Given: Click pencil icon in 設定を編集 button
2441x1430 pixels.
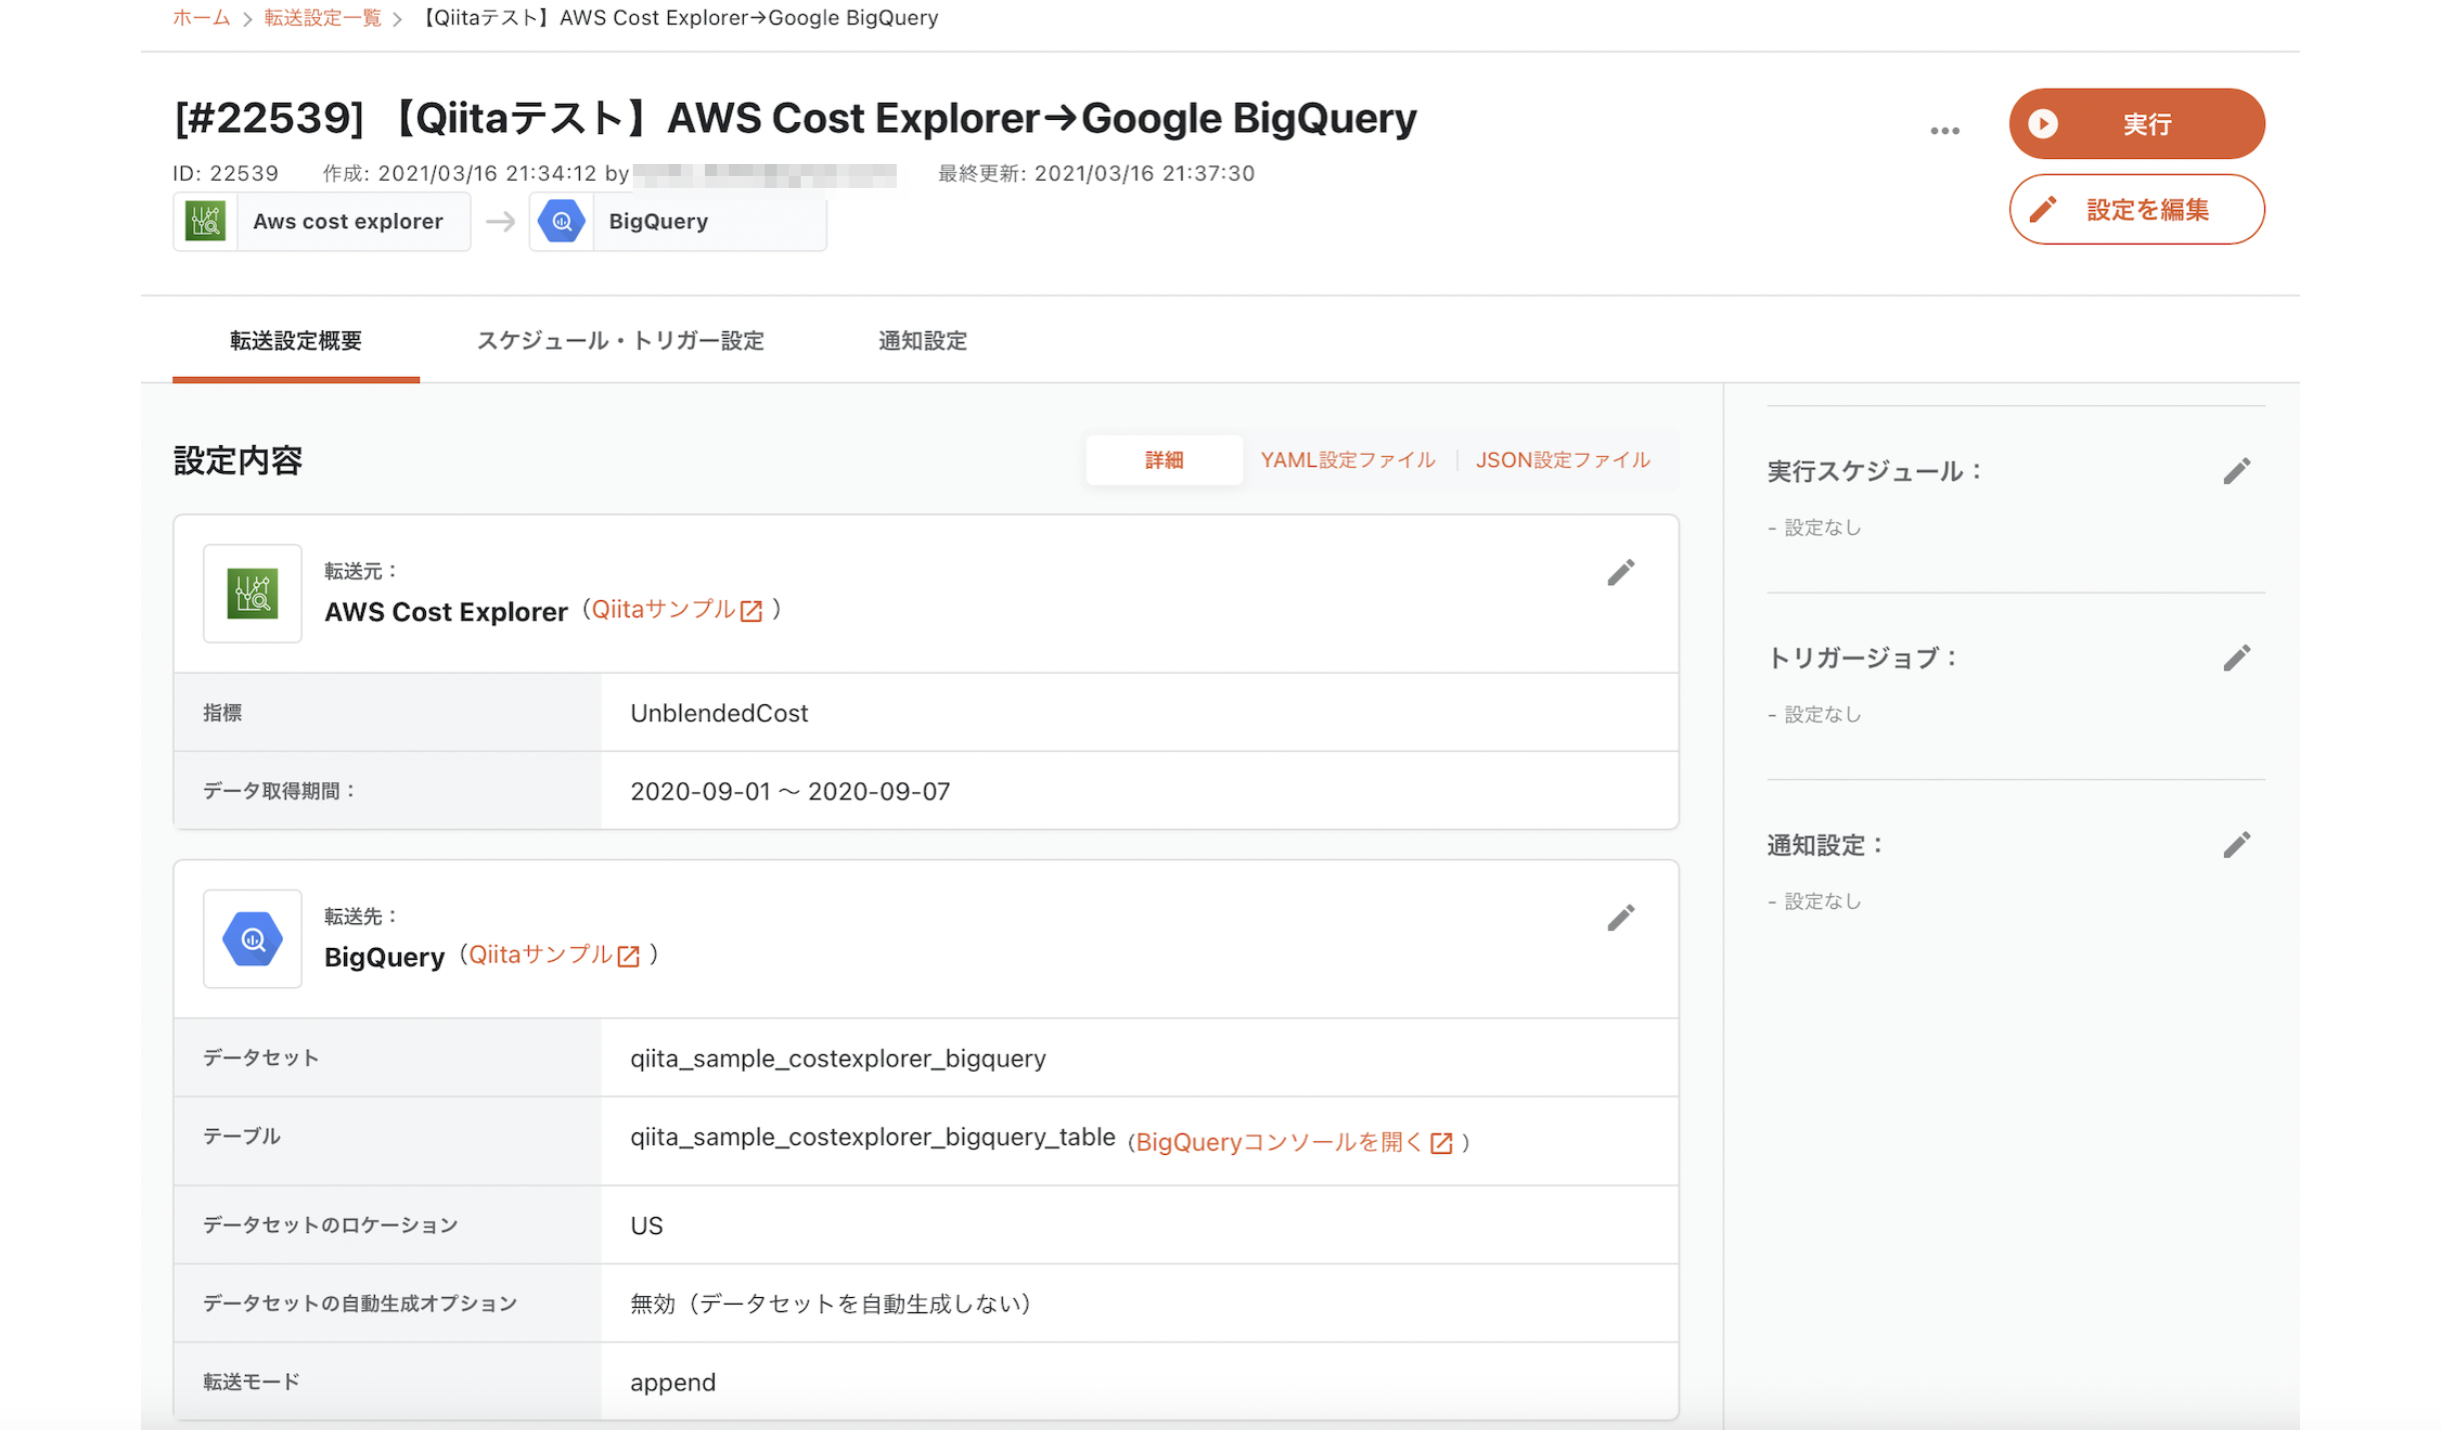Looking at the screenshot, I should pyautogui.click(x=2041, y=209).
